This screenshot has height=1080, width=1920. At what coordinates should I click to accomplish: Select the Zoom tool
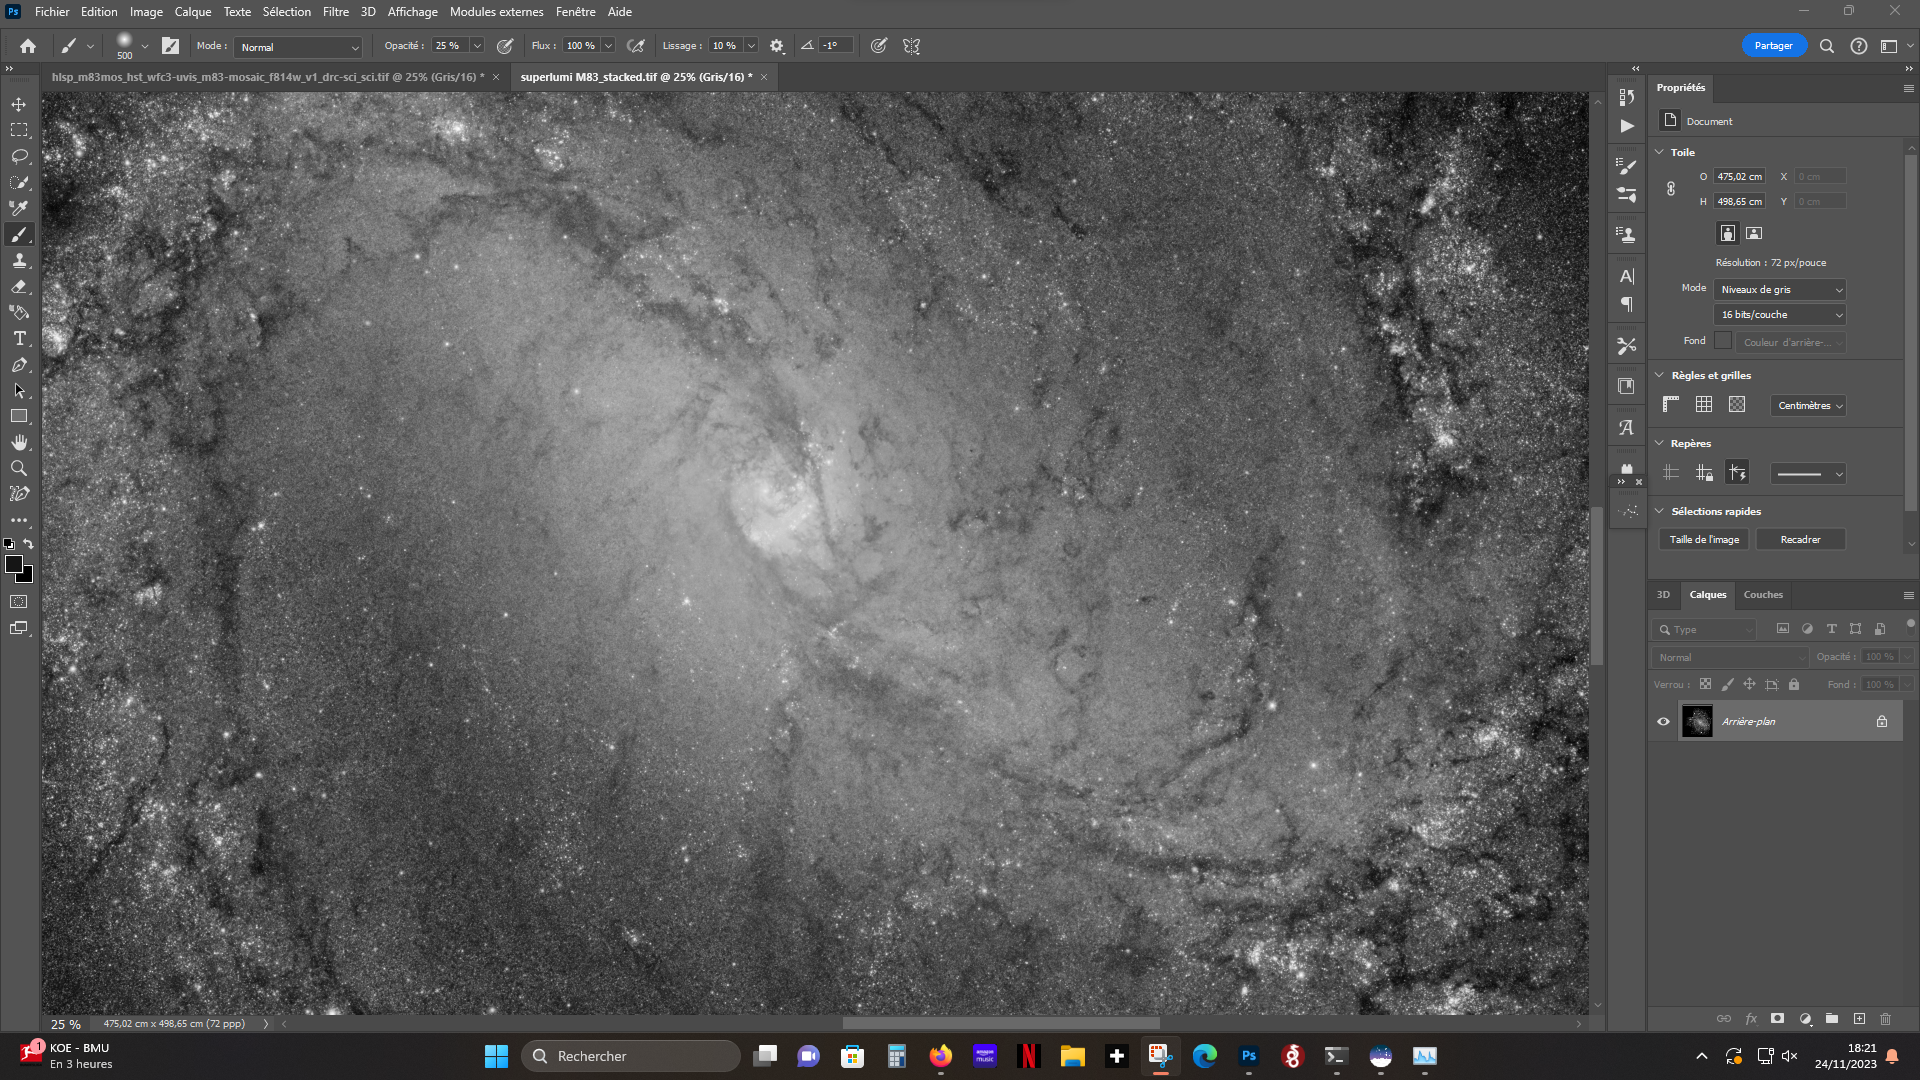click(19, 468)
